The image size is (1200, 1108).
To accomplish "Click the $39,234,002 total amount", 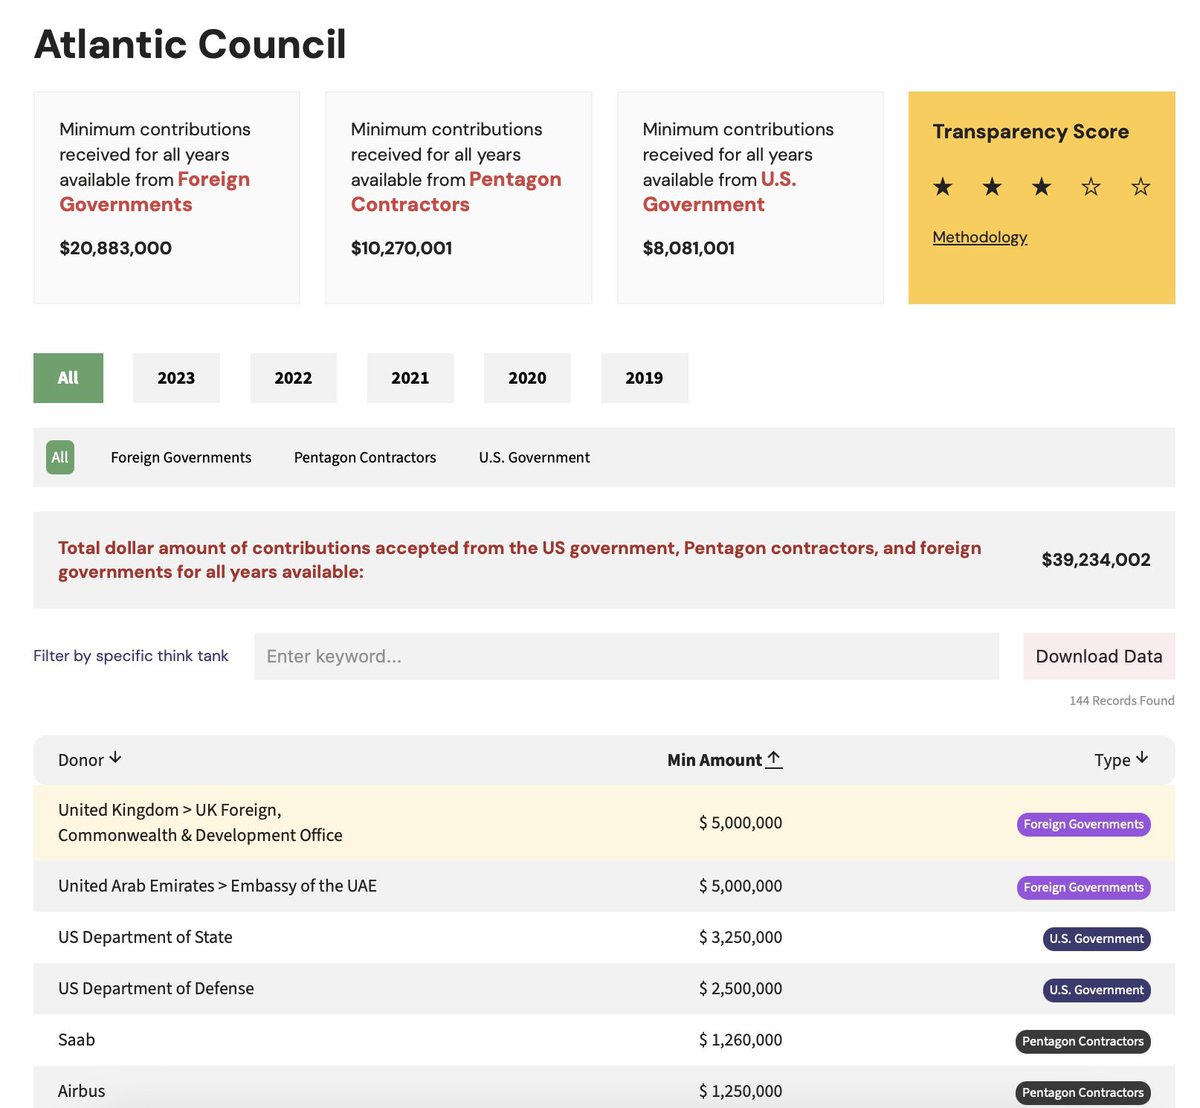I will (x=1096, y=560).
